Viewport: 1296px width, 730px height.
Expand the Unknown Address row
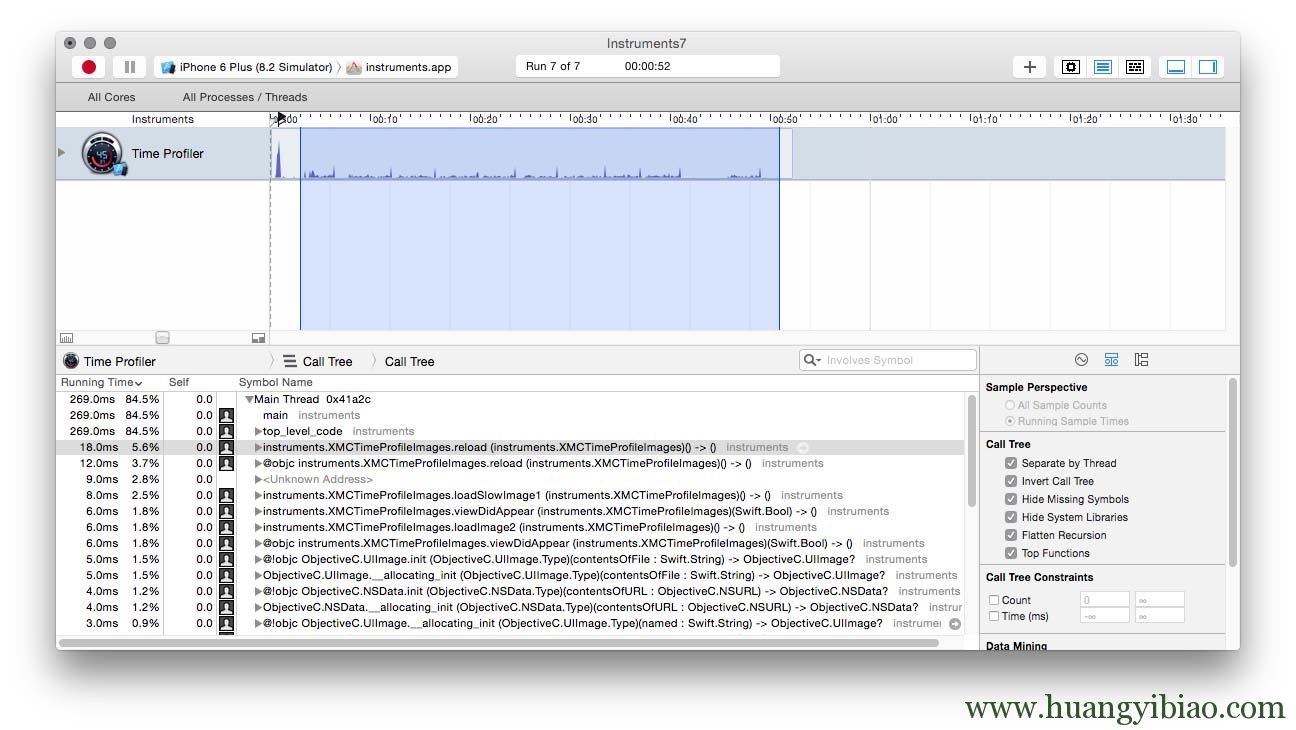tap(259, 479)
